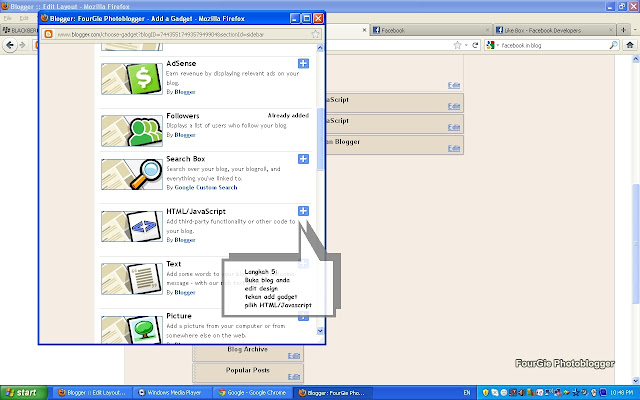
Task: Switch to the Facebook tab
Action: coord(431,30)
